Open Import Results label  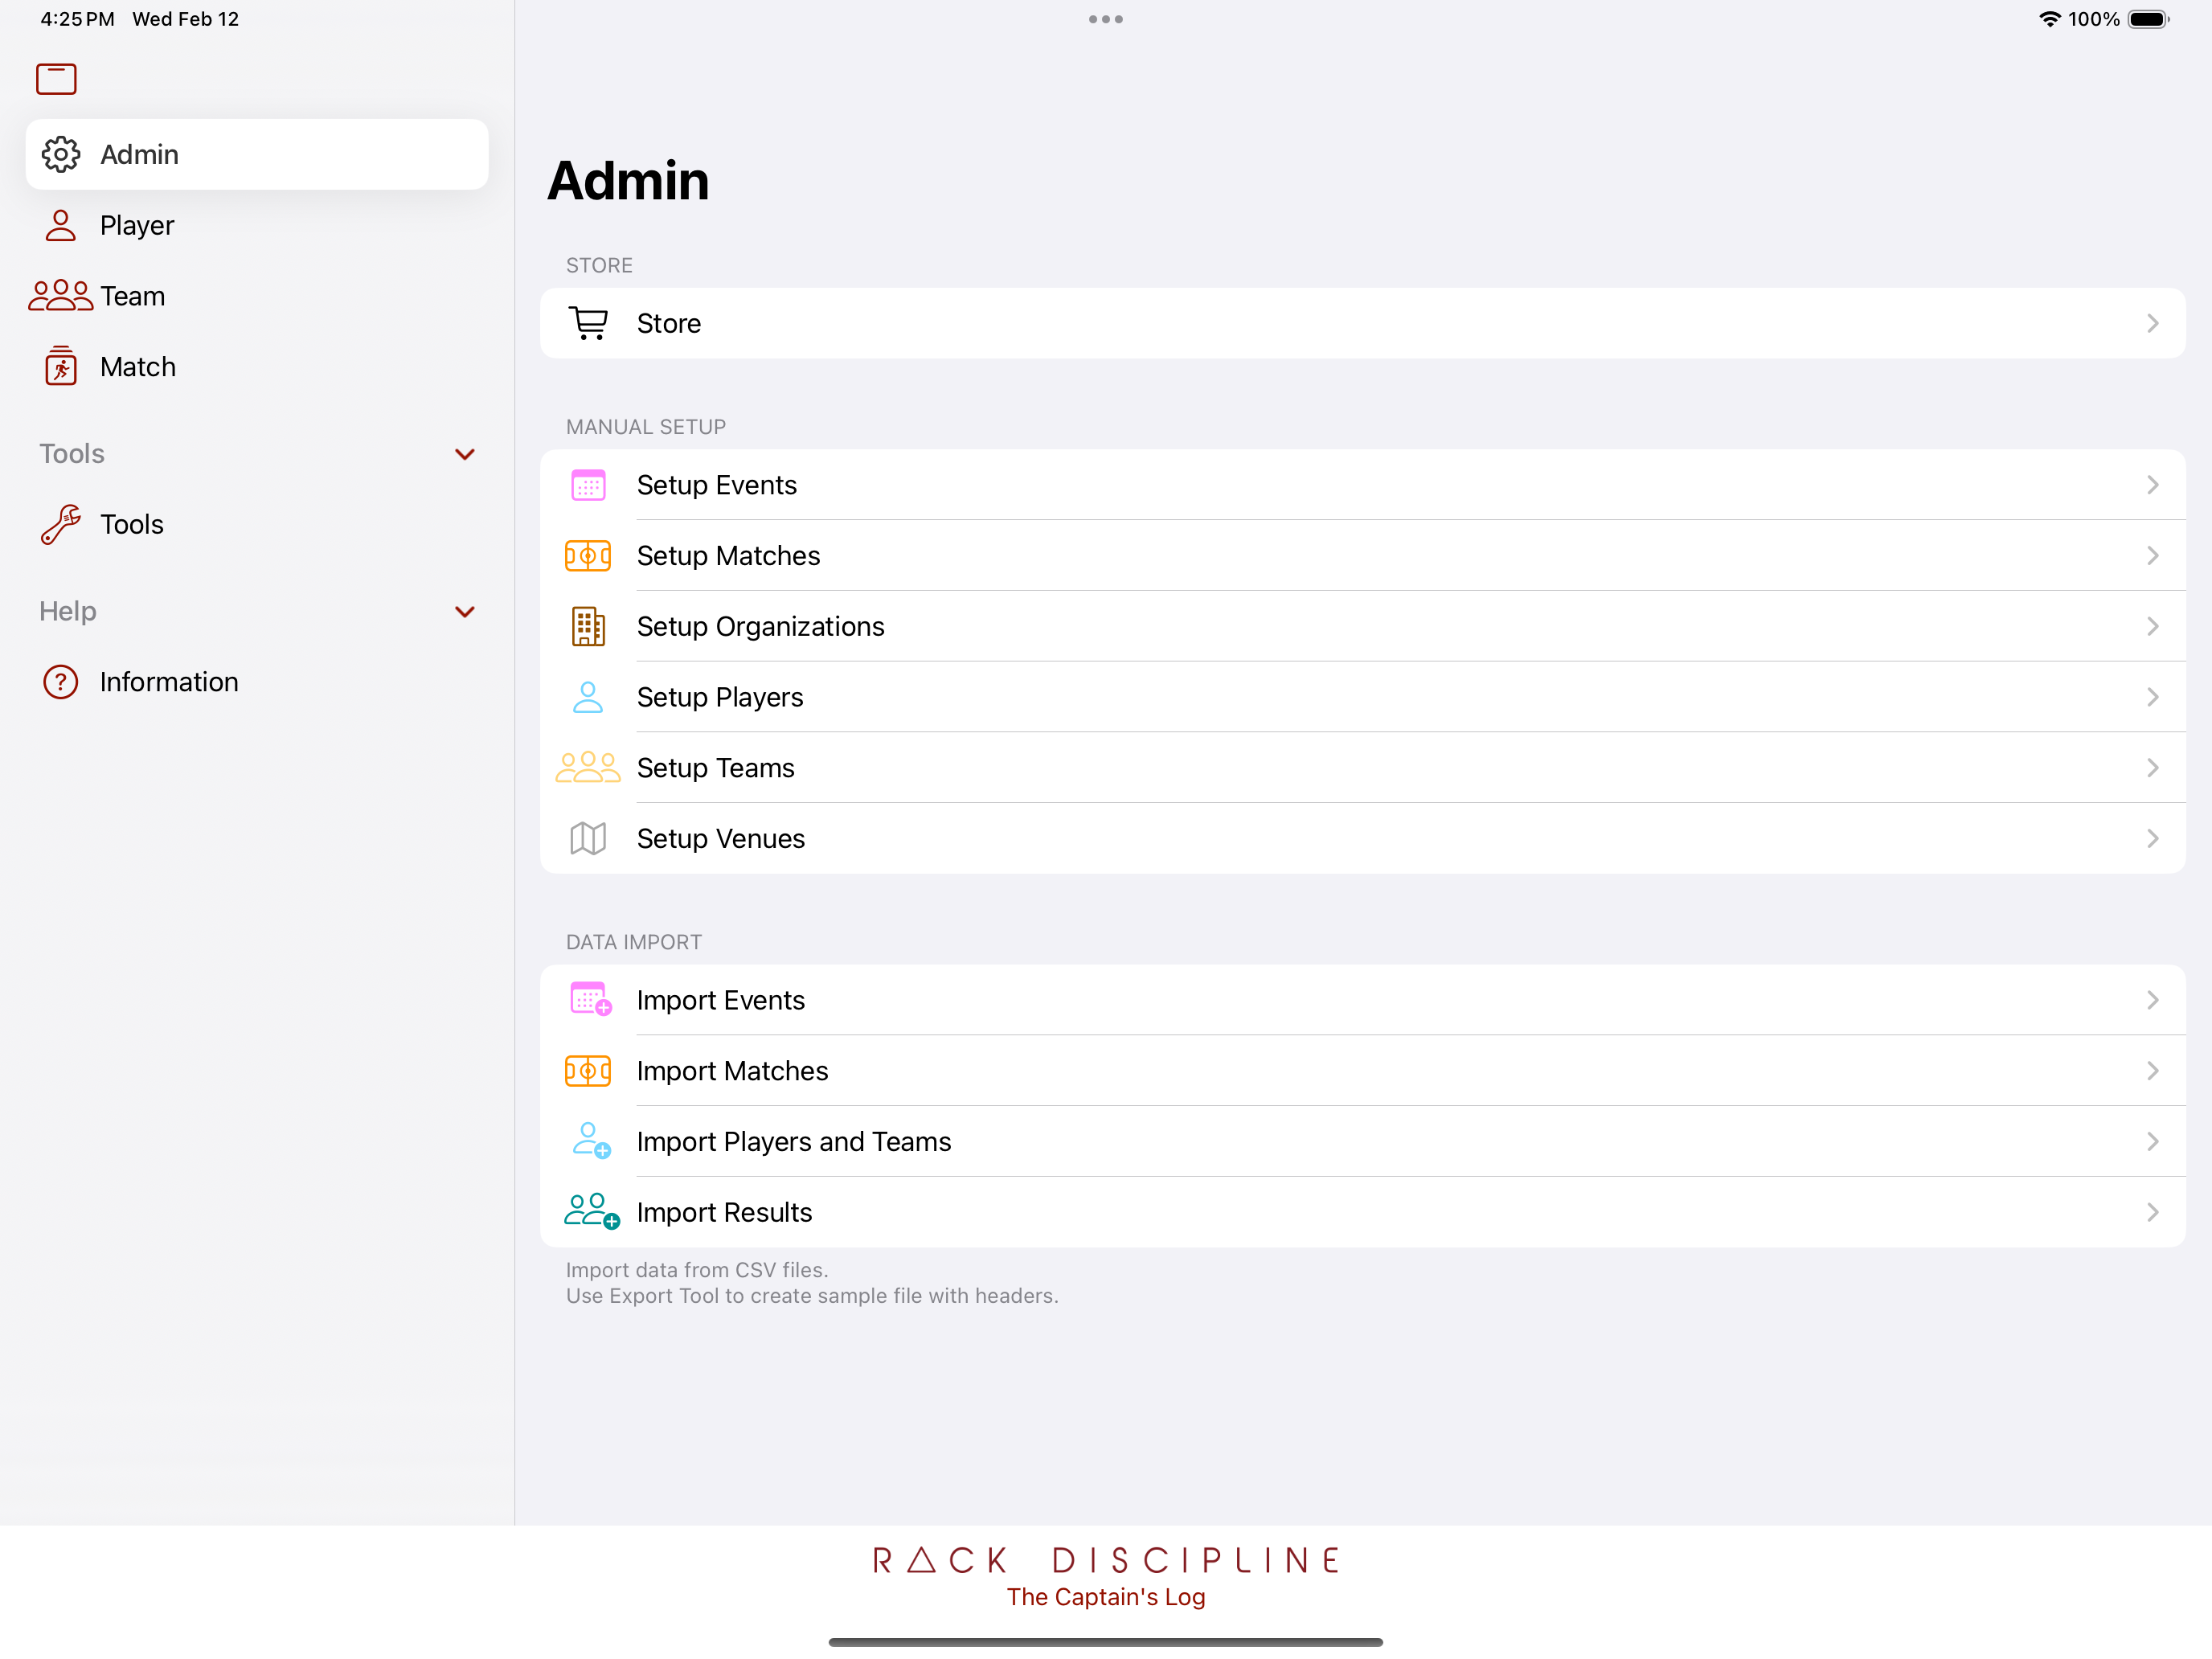[725, 1212]
